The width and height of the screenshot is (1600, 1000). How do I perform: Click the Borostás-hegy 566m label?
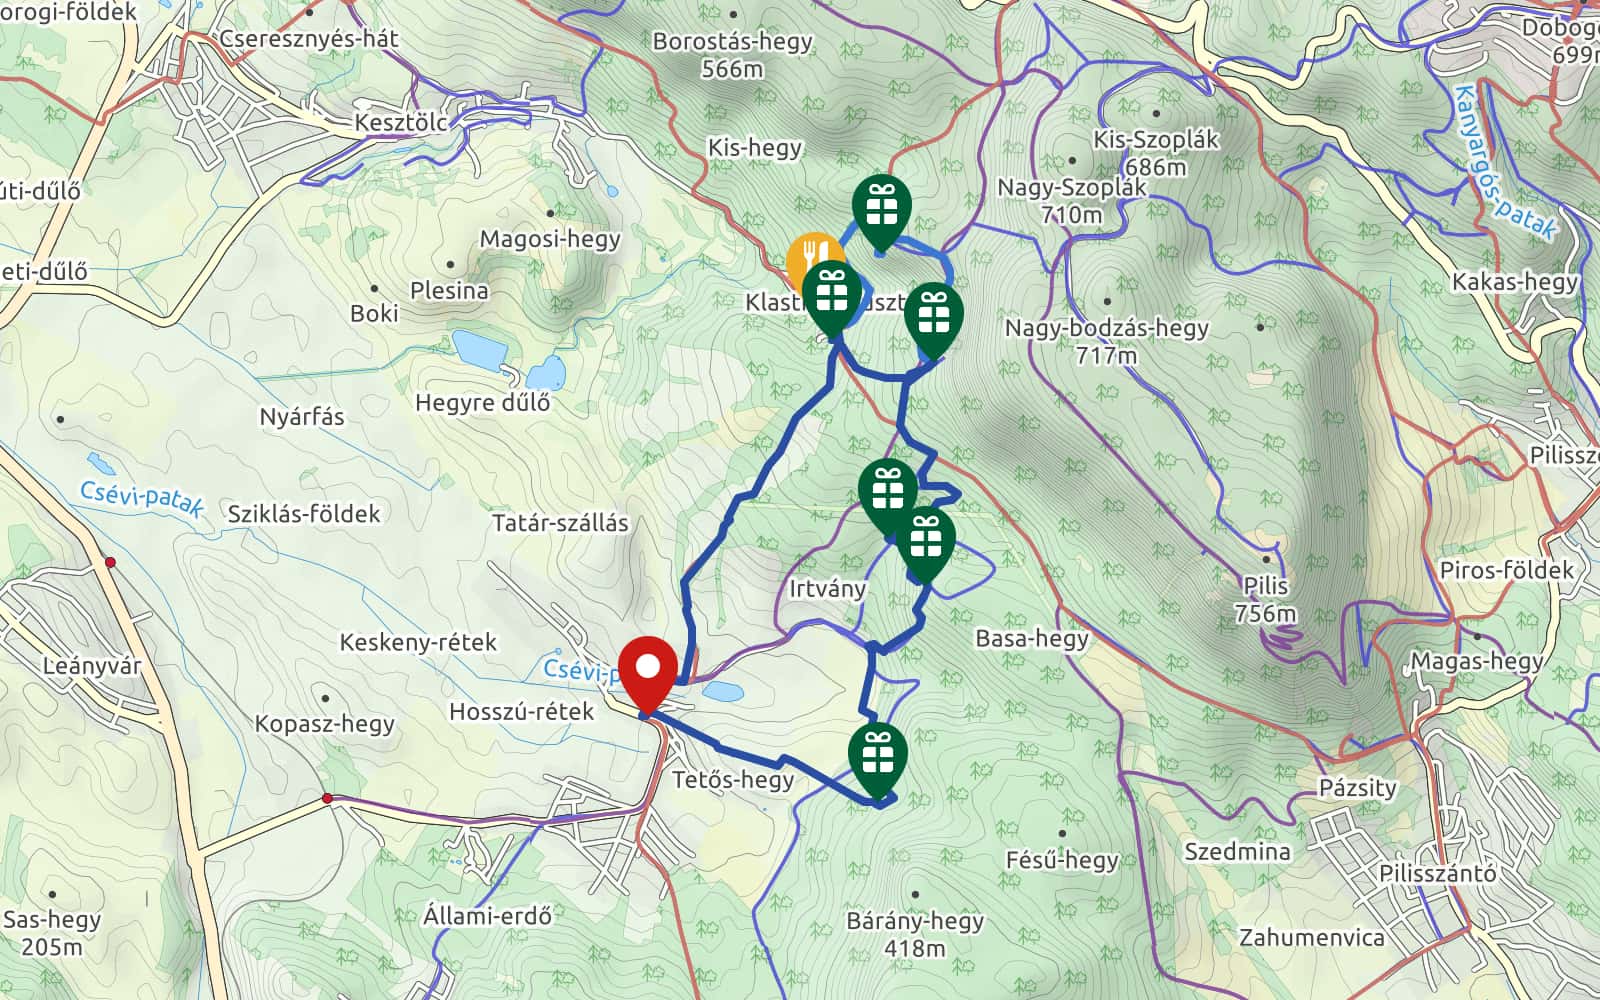[x=733, y=55]
